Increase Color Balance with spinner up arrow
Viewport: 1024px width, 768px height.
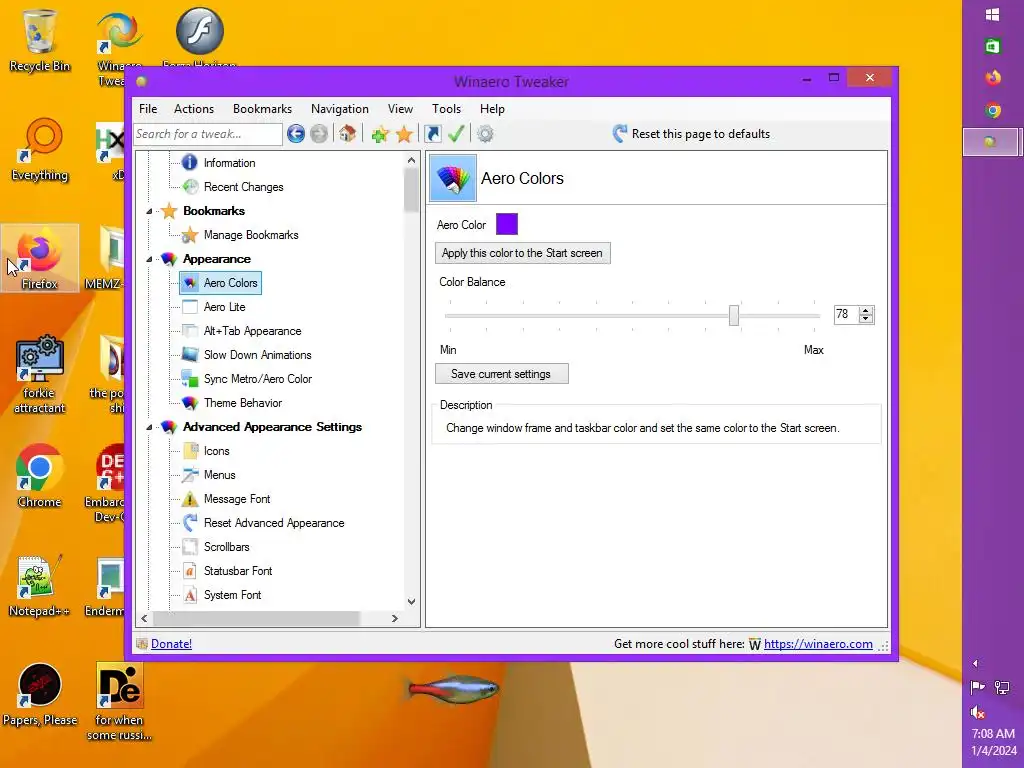(866, 311)
